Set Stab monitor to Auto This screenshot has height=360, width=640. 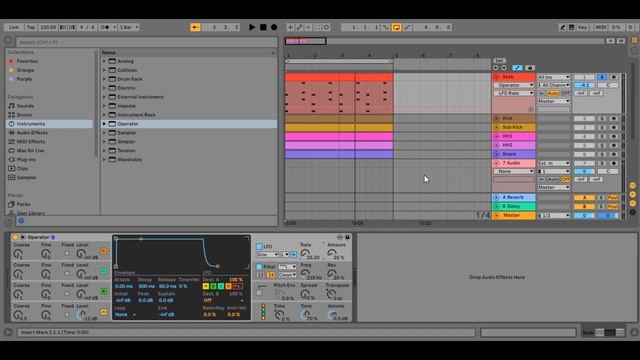coord(553,93)
